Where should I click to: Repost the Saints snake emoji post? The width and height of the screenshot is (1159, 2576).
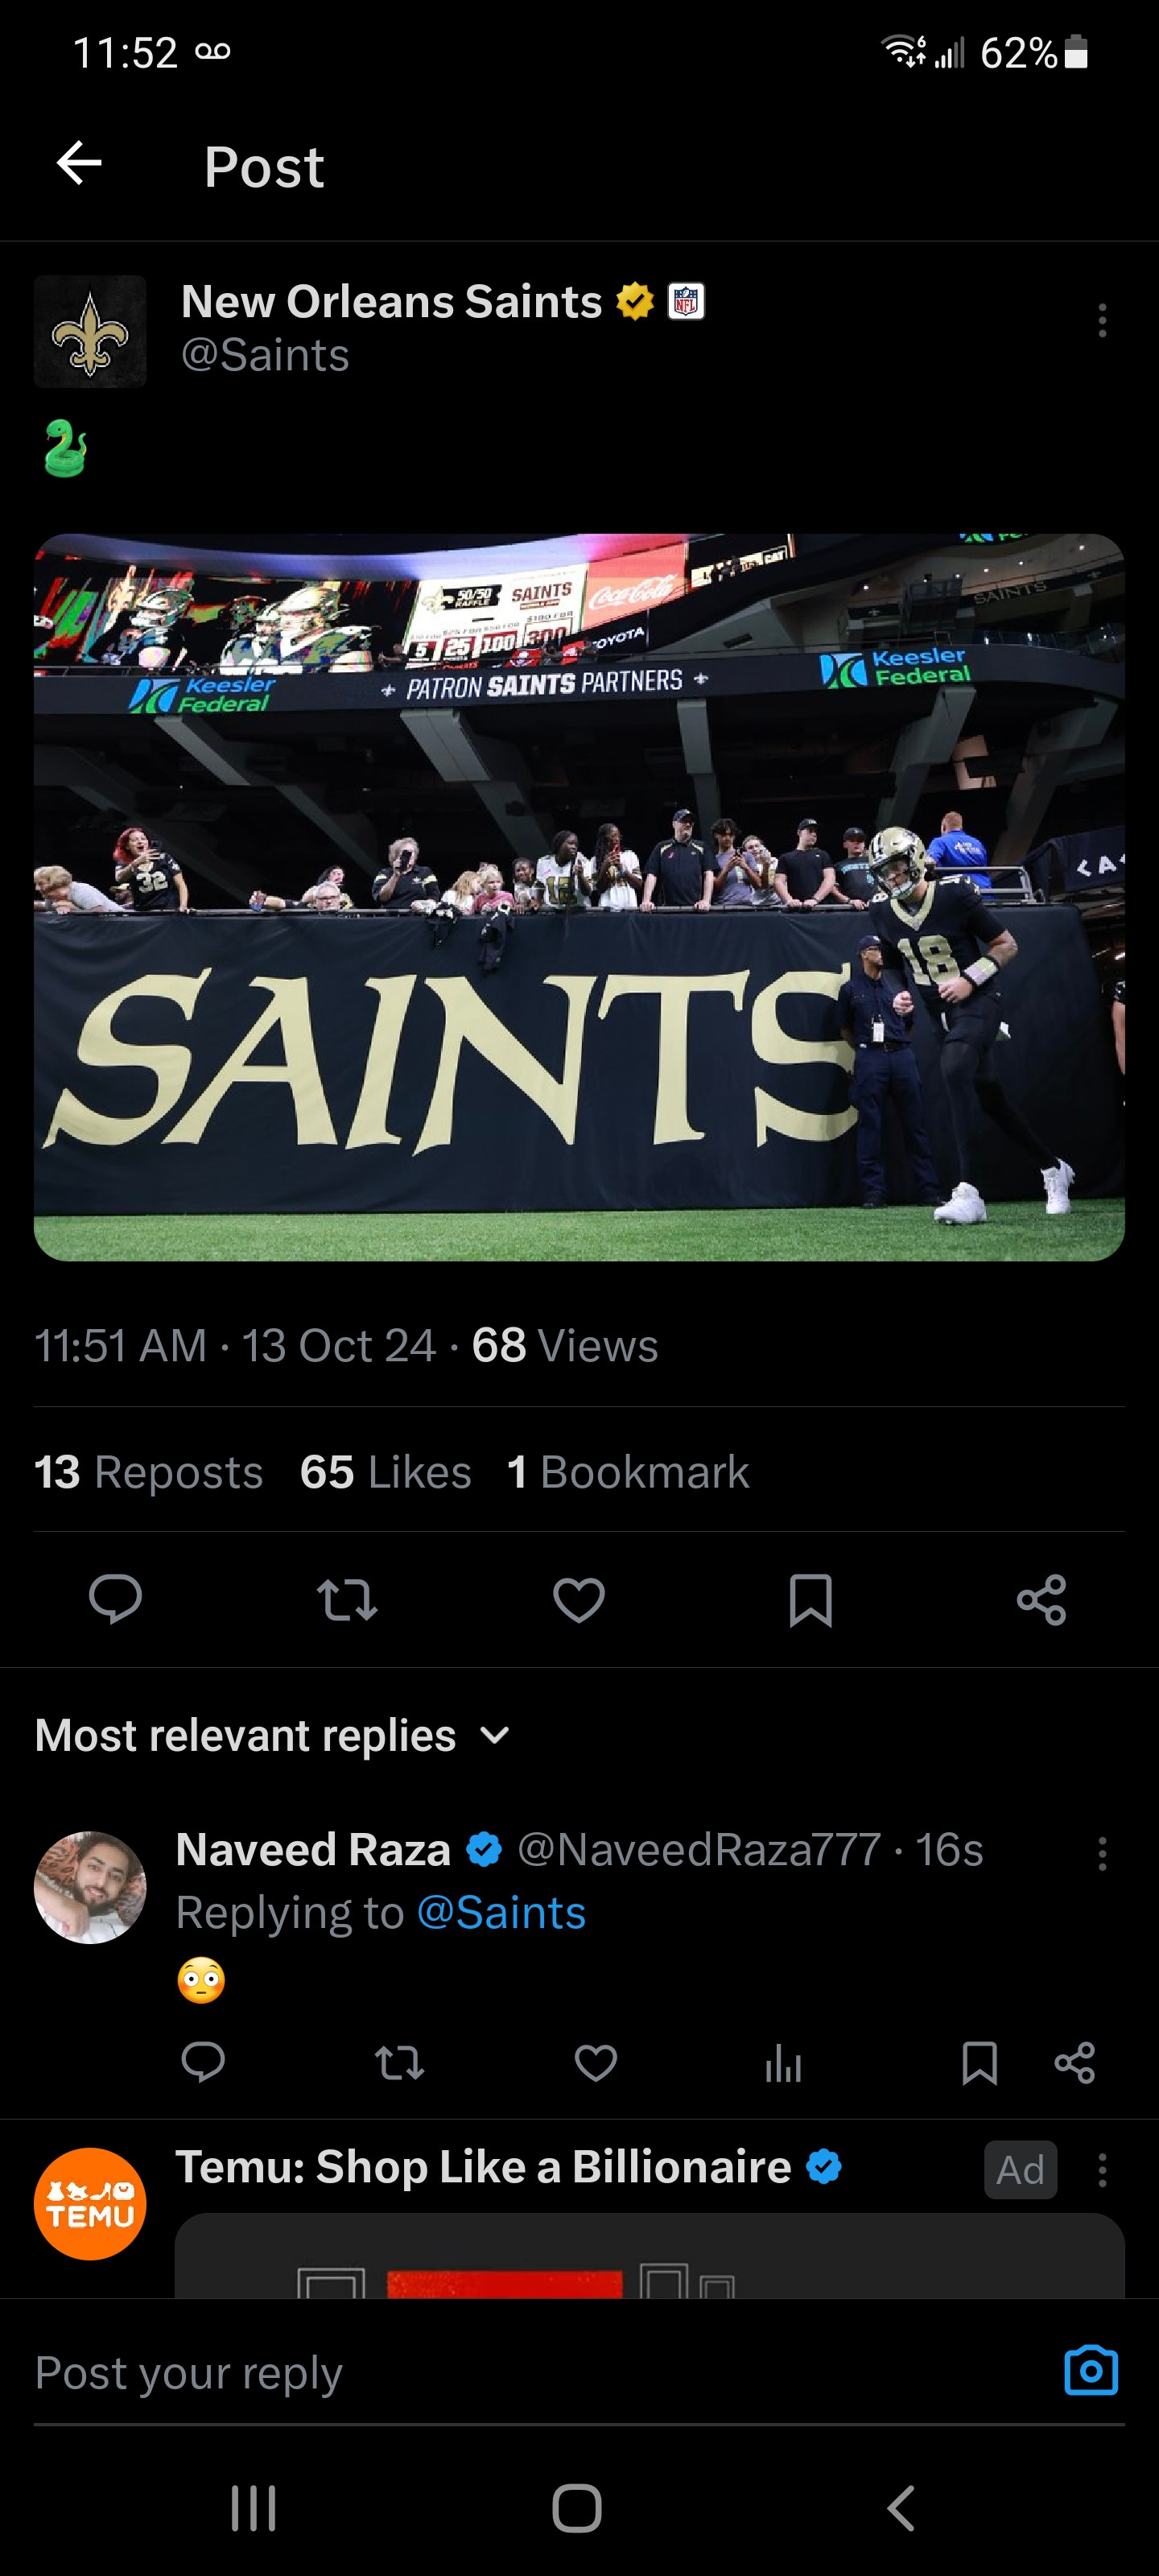pyautogui.click(x=347, y=1598)
